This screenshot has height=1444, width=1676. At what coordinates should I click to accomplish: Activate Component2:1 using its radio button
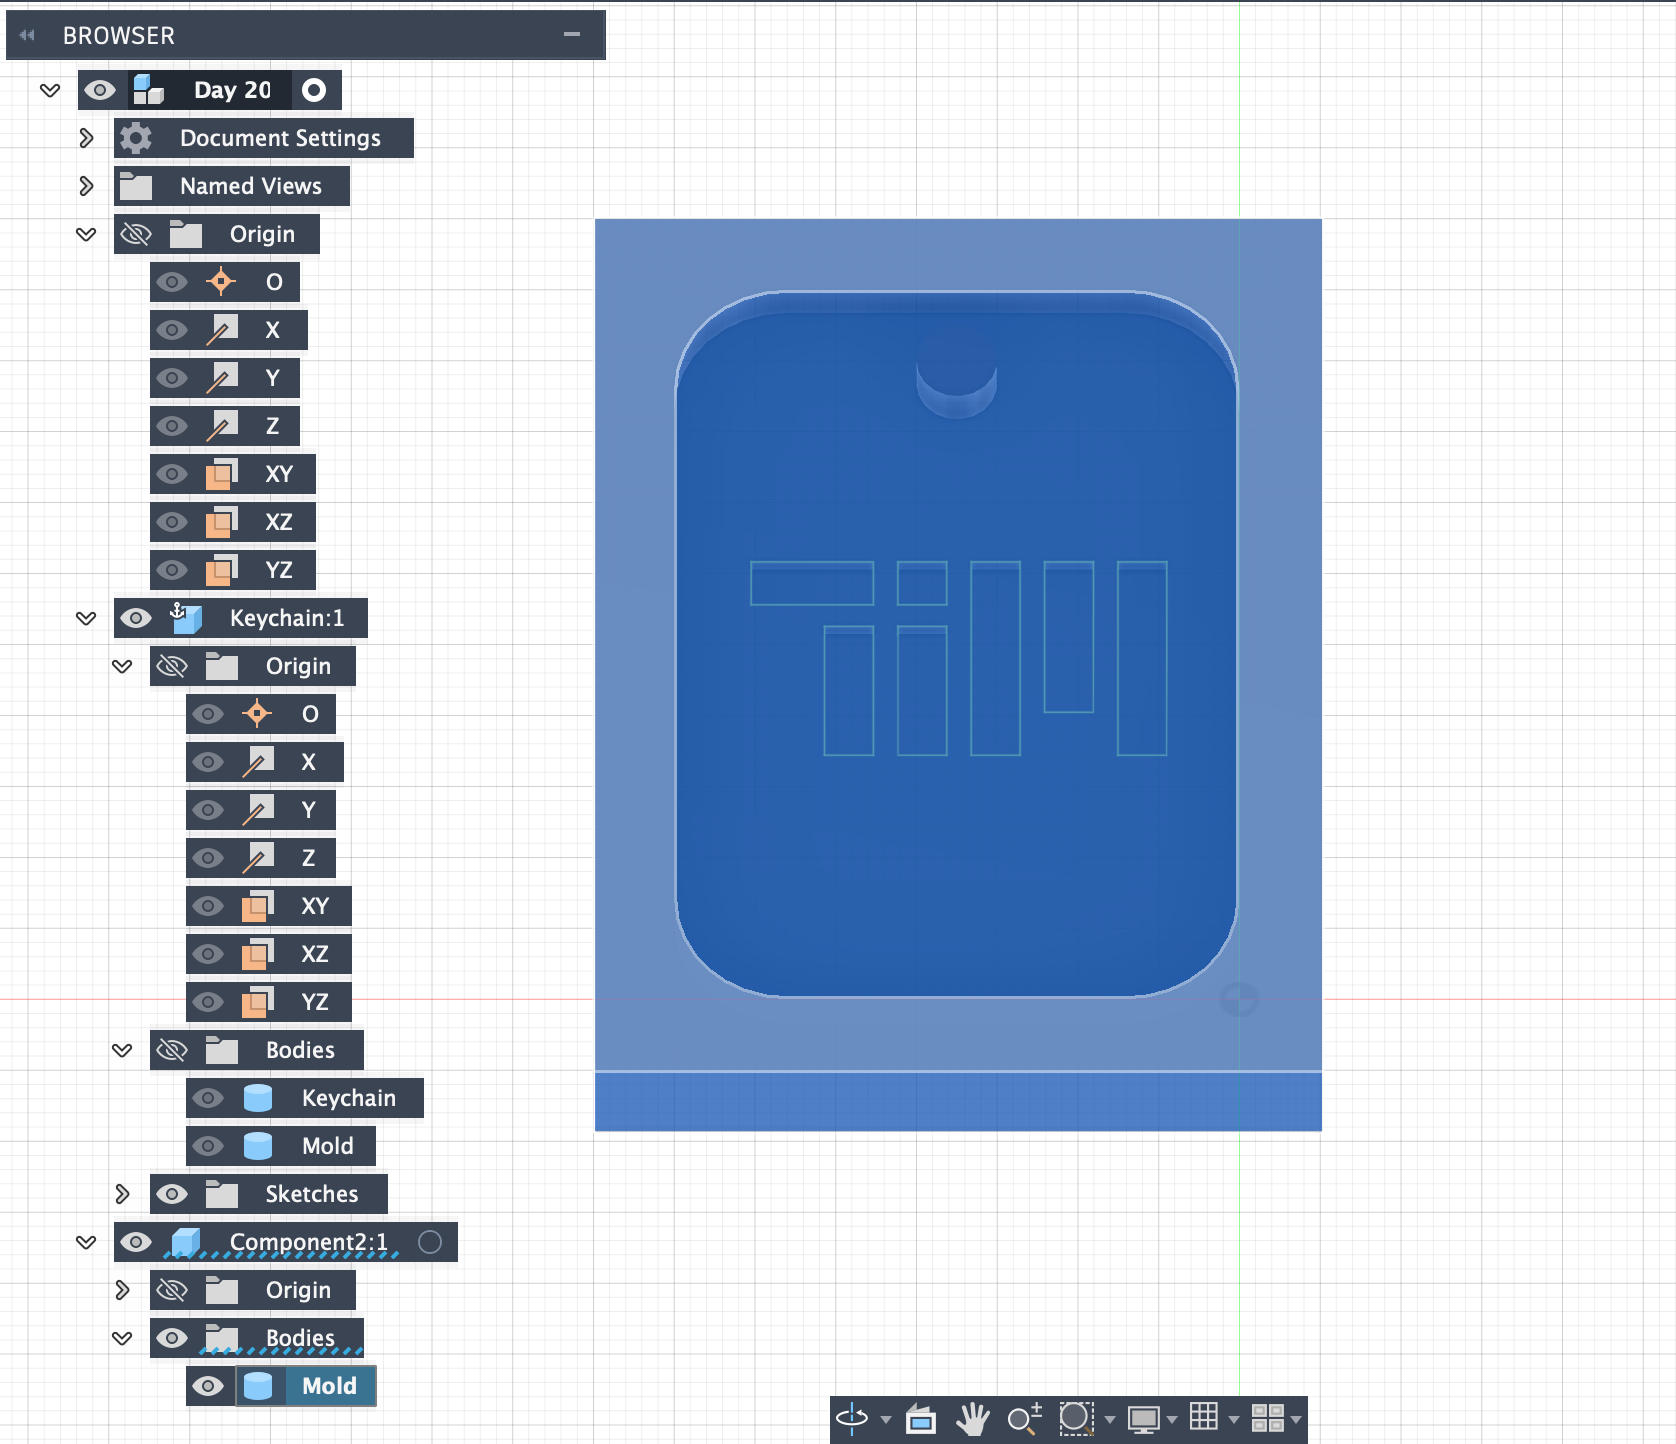430,1242
